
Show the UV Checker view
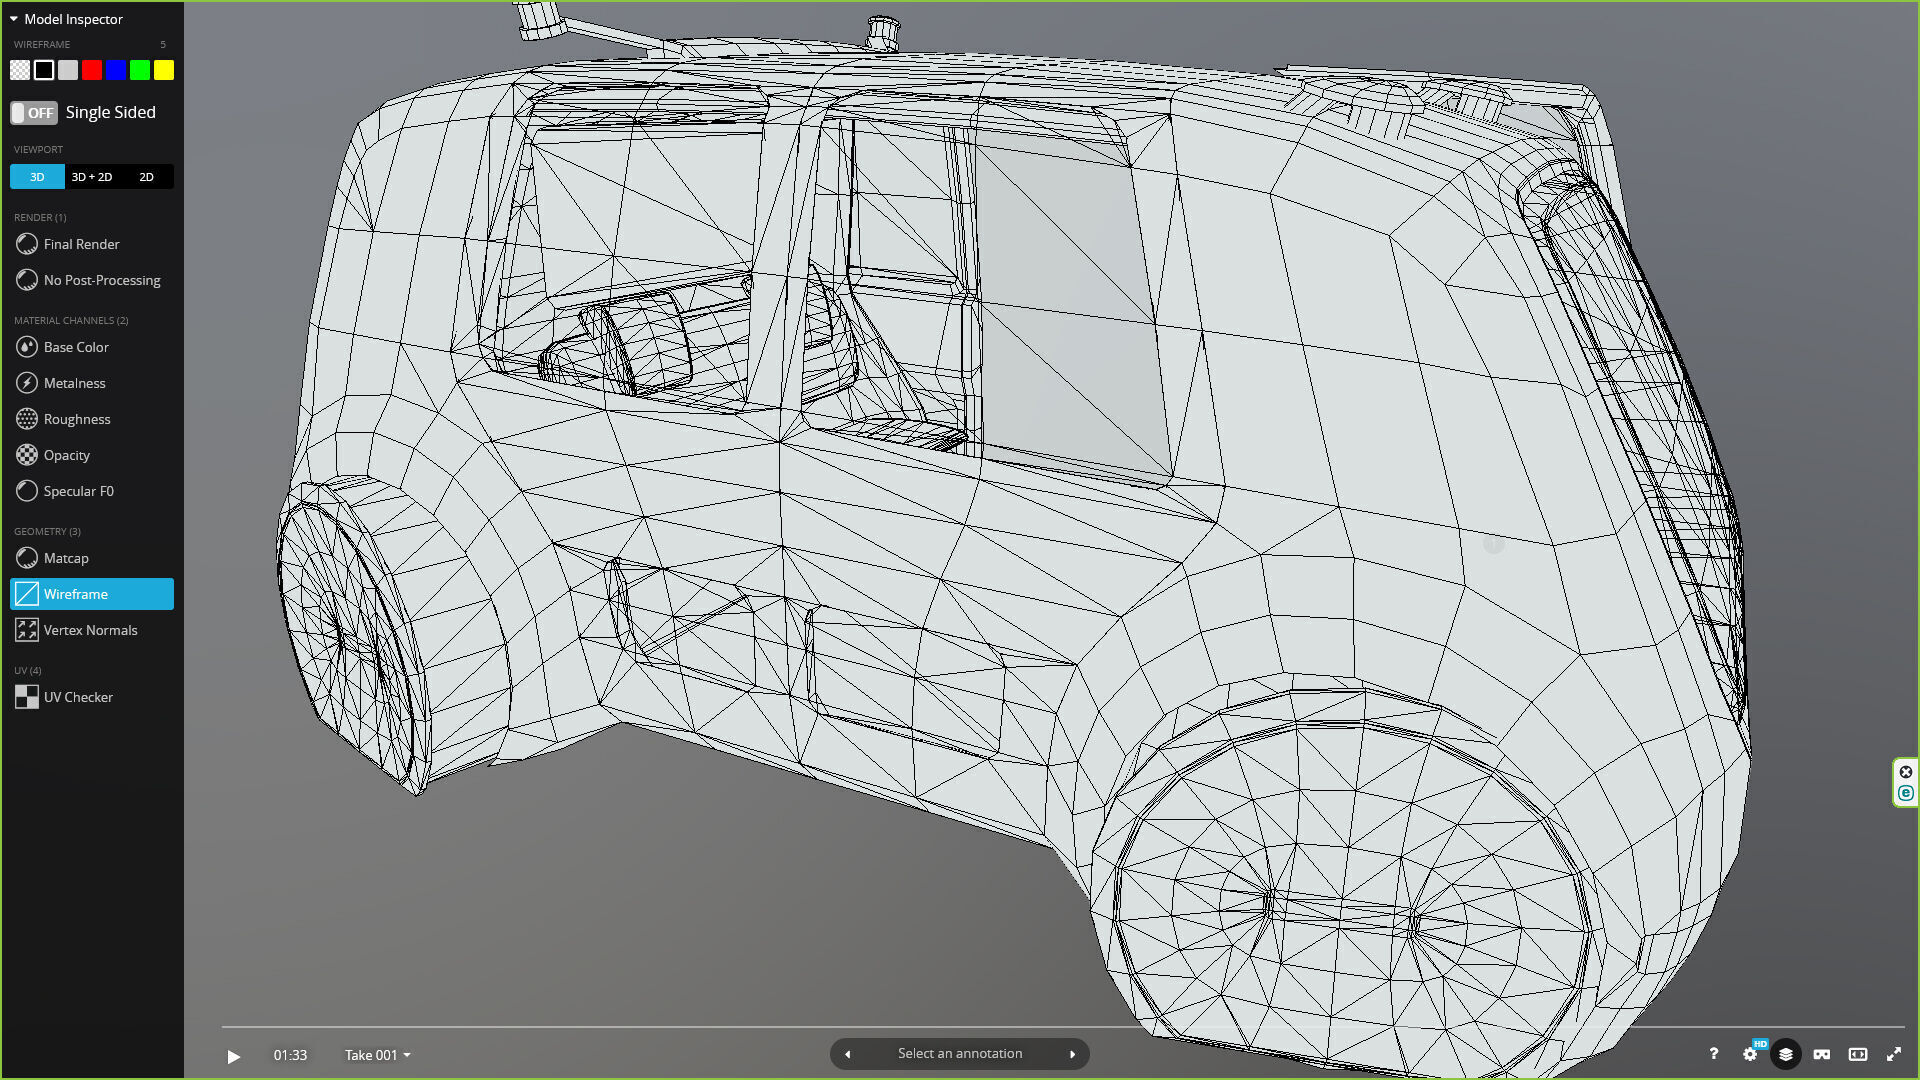pyautogui.click(x=78, y=697)
